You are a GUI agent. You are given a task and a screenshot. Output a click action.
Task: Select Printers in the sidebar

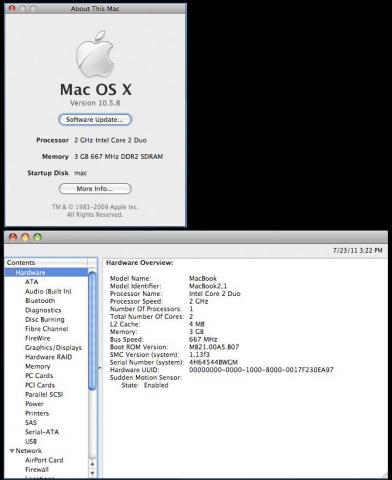point(37,413)
